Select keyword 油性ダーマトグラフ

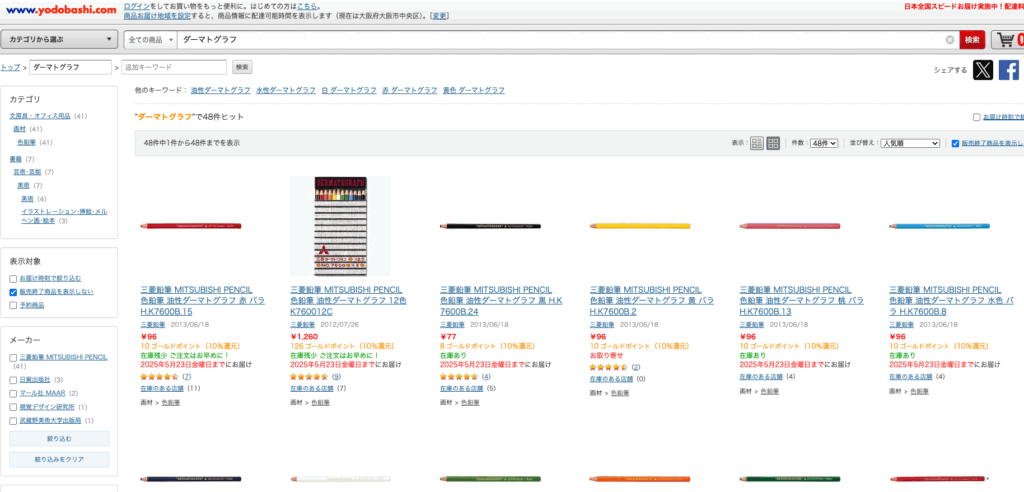coord(221,90)
